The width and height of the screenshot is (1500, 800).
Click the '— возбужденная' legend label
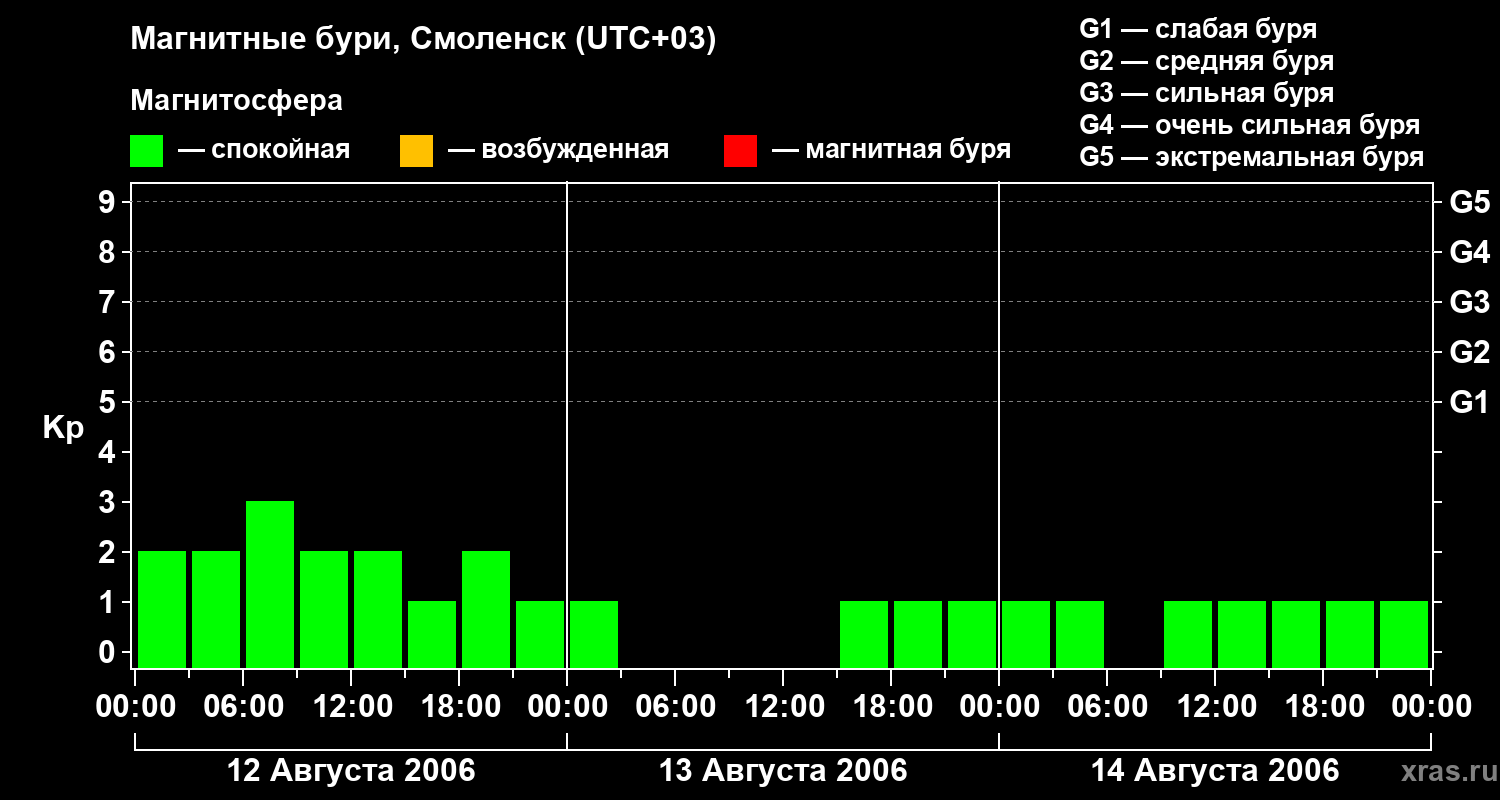click(x=558, y=150)
